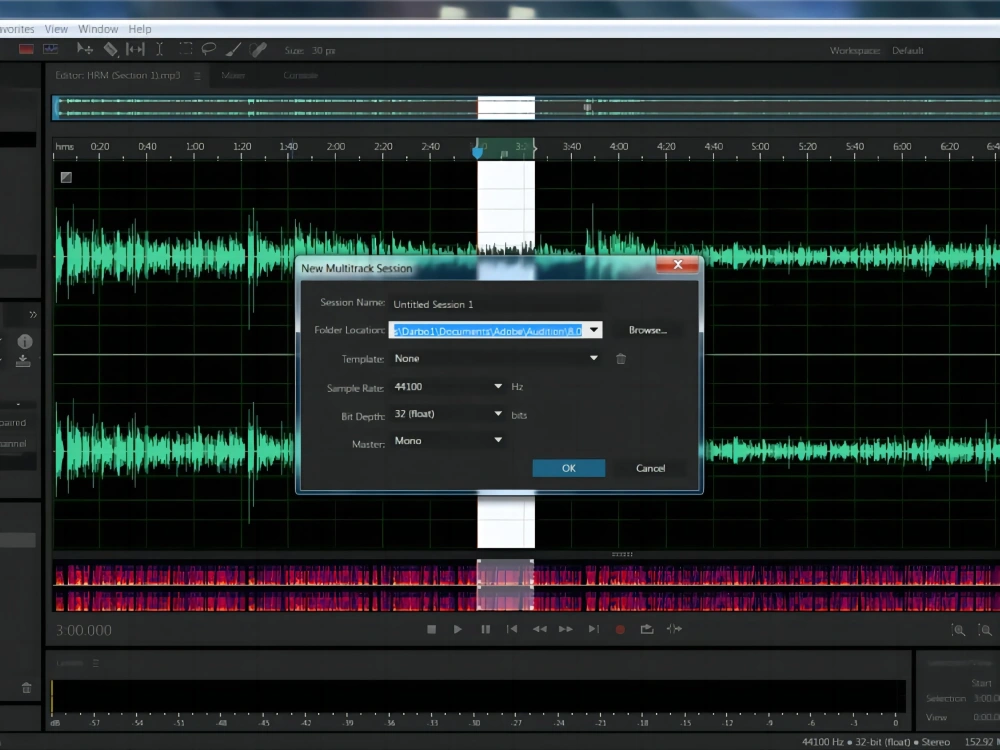Select the Spot Healing Brush tool
This screenshot has height=750, width=1000.
258,49
